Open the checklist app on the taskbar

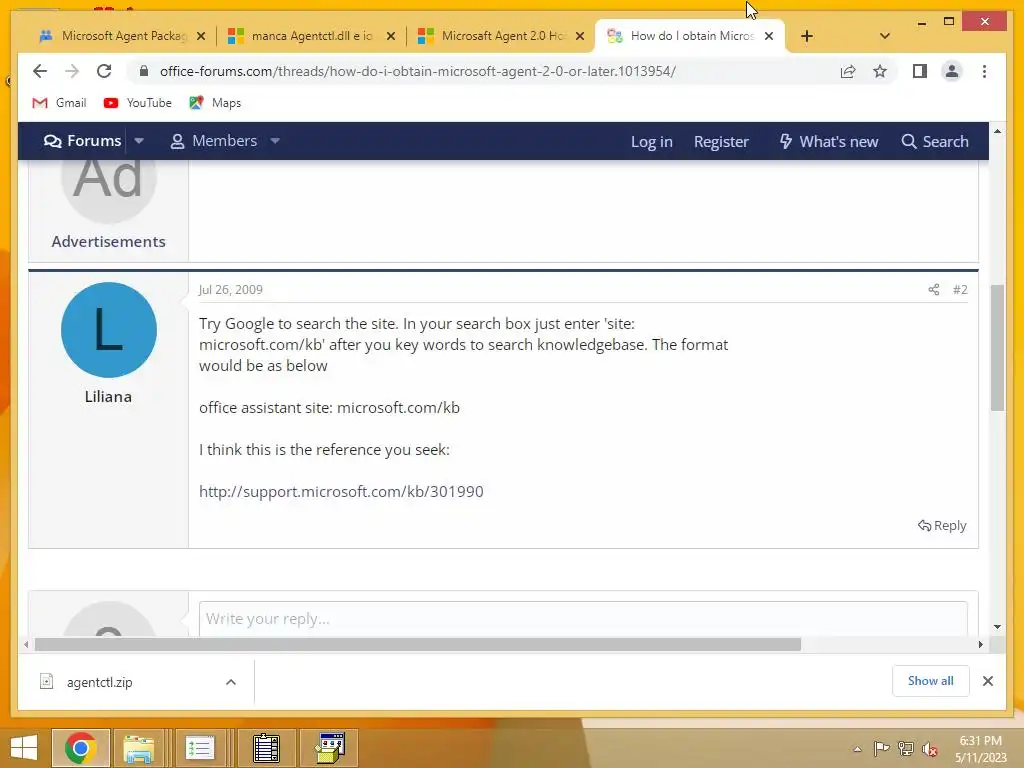click(x=199, y=748)
